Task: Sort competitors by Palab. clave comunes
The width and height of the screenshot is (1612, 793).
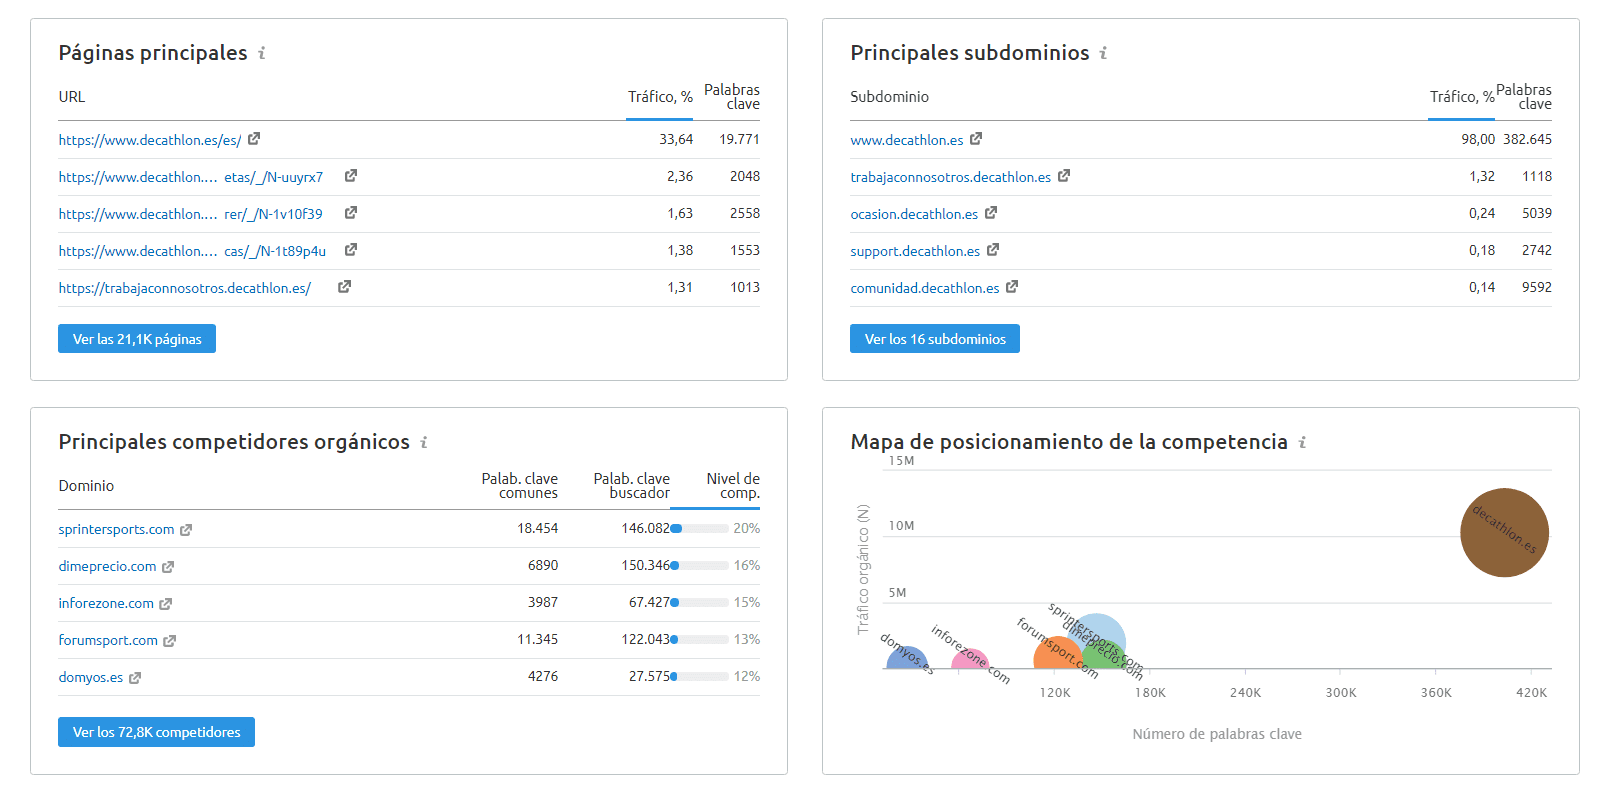Action: pos(520,486)
